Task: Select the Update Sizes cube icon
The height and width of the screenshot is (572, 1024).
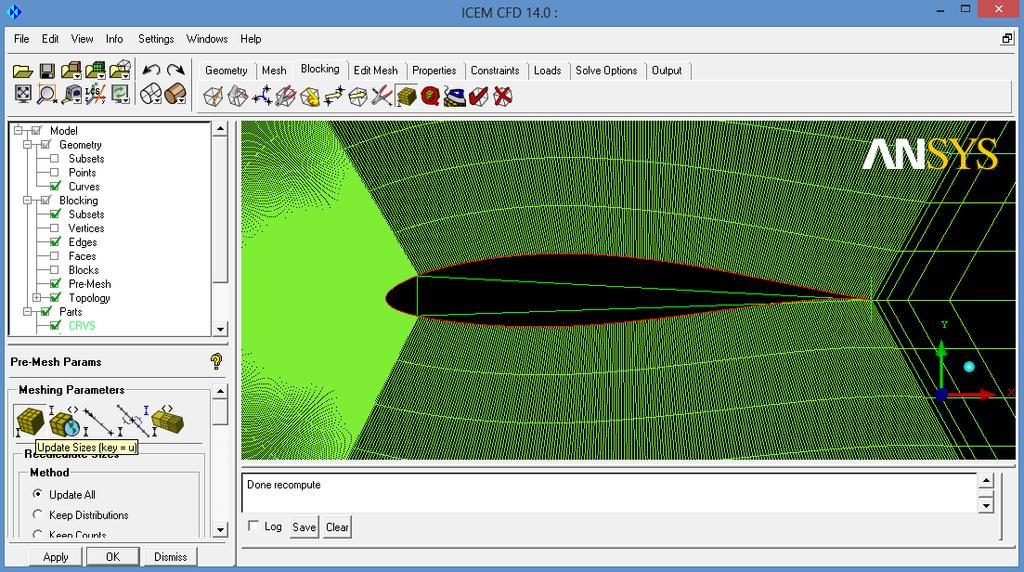Action: (29, 422)
